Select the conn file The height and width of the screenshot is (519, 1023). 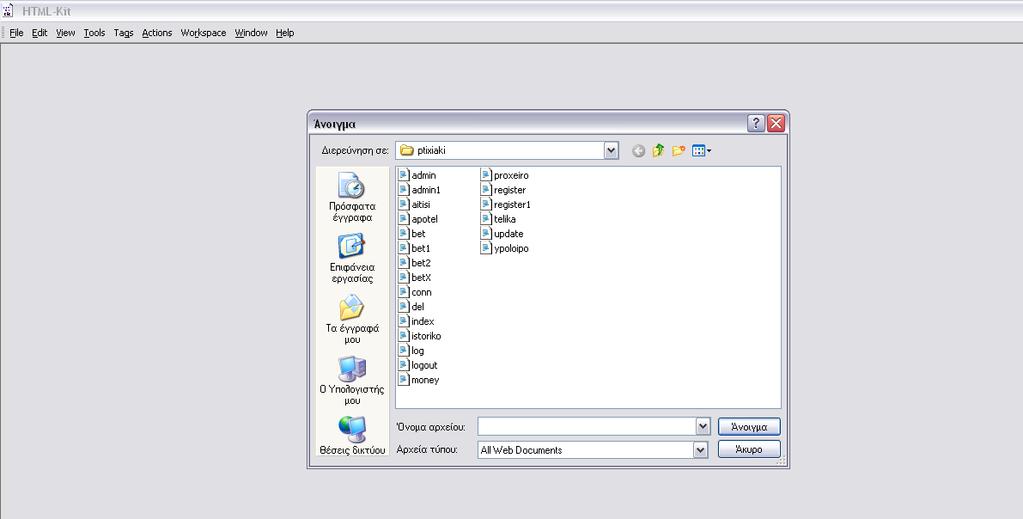(x=415, y=292)
